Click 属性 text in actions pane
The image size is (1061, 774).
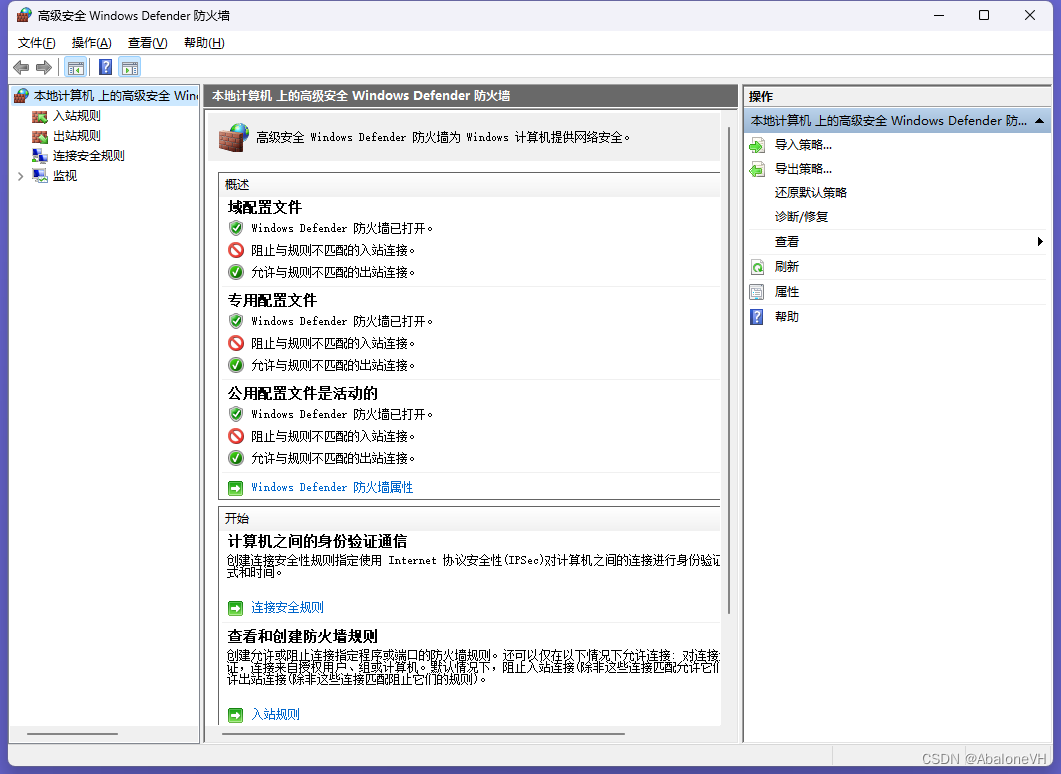point(787,292)
